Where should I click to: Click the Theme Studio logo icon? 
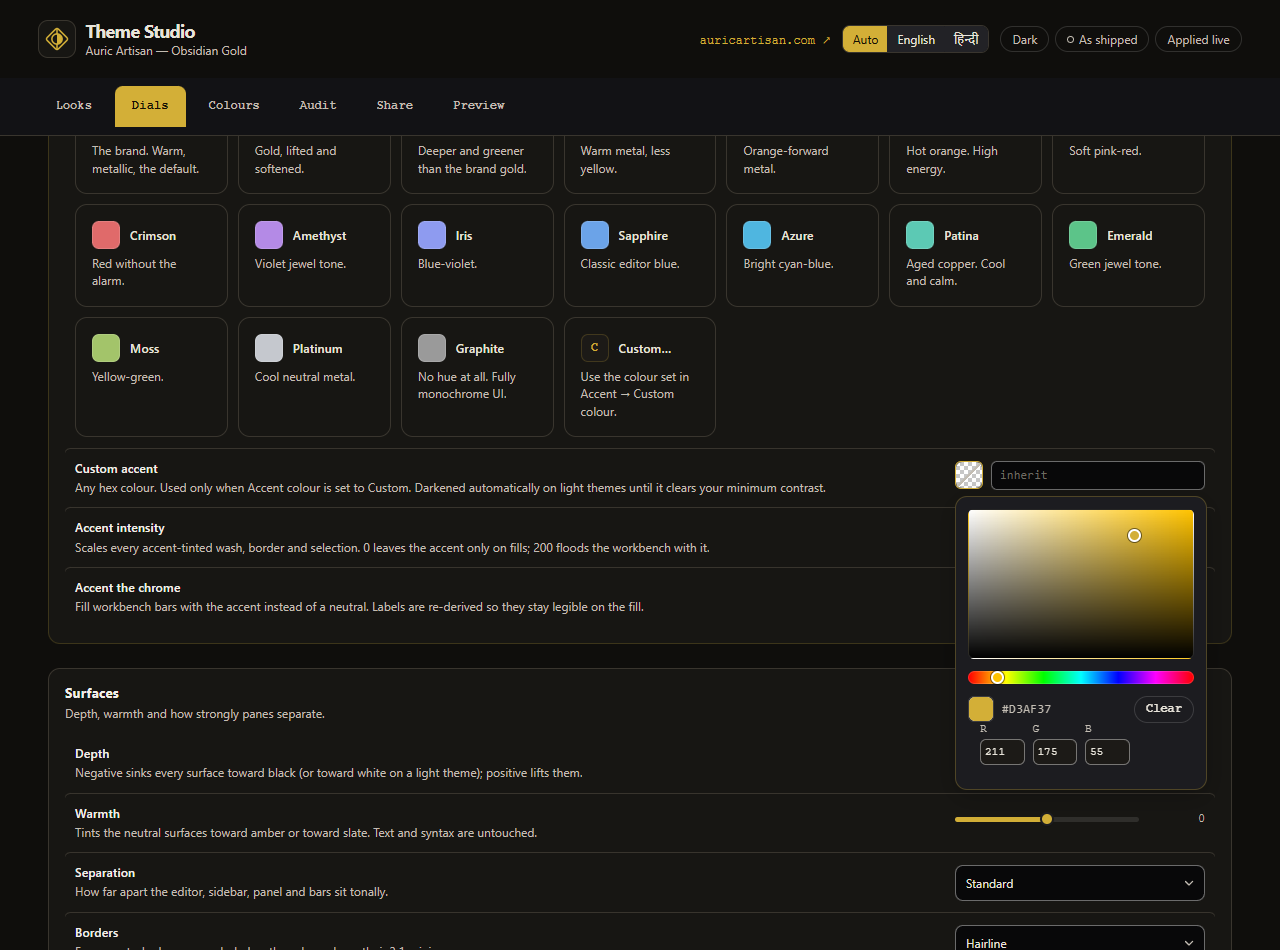57,39
